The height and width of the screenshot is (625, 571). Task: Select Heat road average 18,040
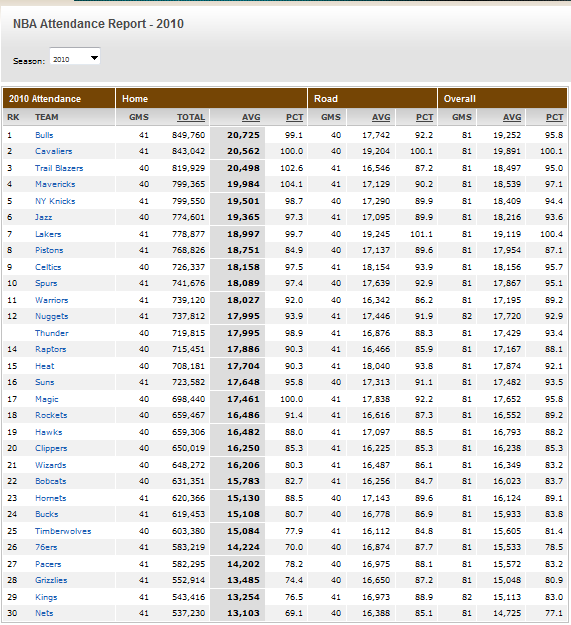(x=376, y=366)
